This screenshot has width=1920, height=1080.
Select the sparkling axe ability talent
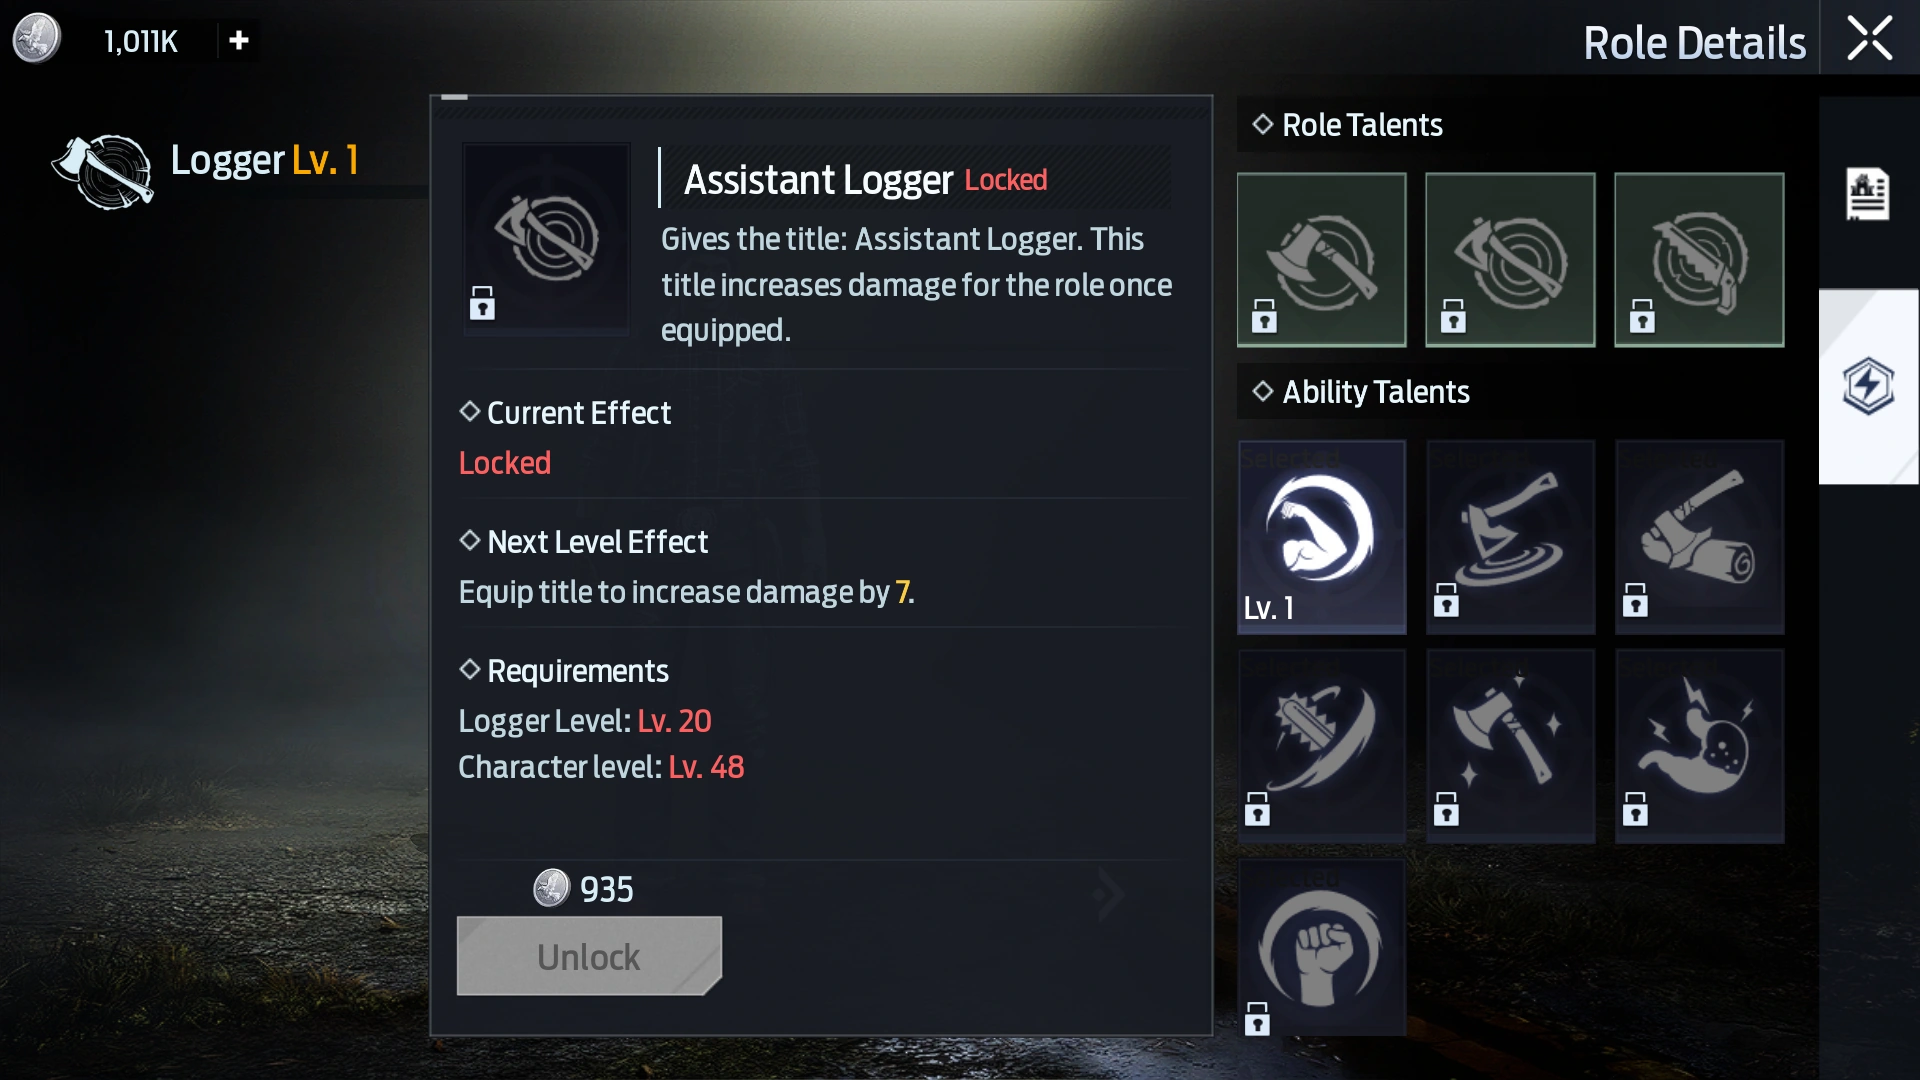1510,745
